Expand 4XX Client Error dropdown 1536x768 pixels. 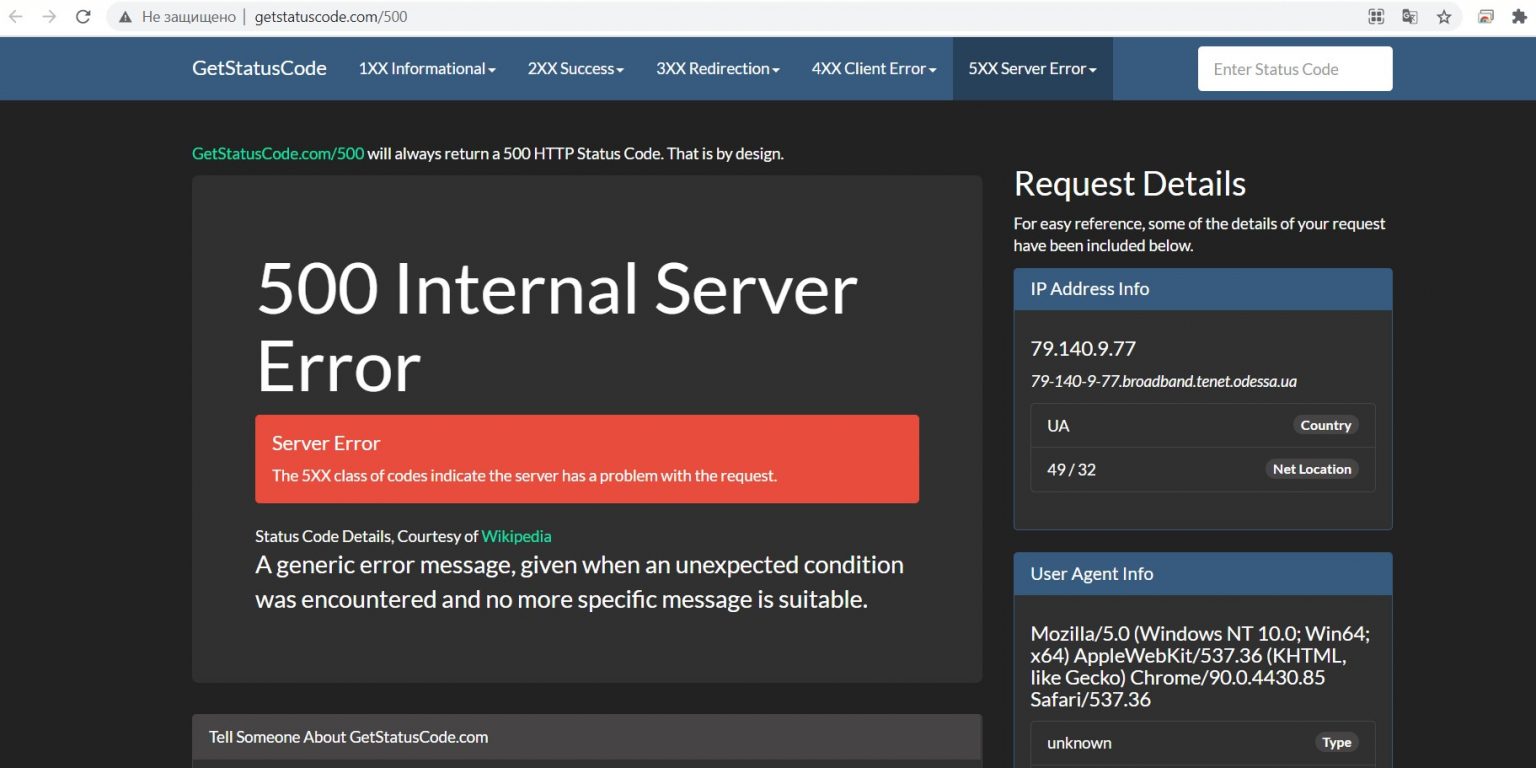[874, 69]
